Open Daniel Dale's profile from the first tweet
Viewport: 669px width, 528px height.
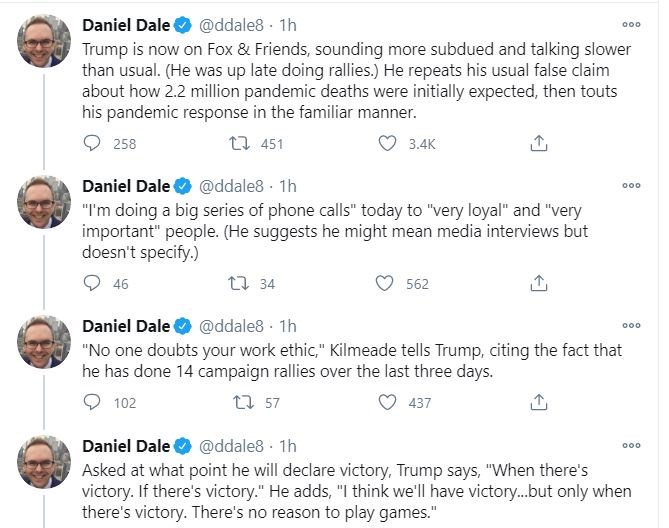[126, 24]
